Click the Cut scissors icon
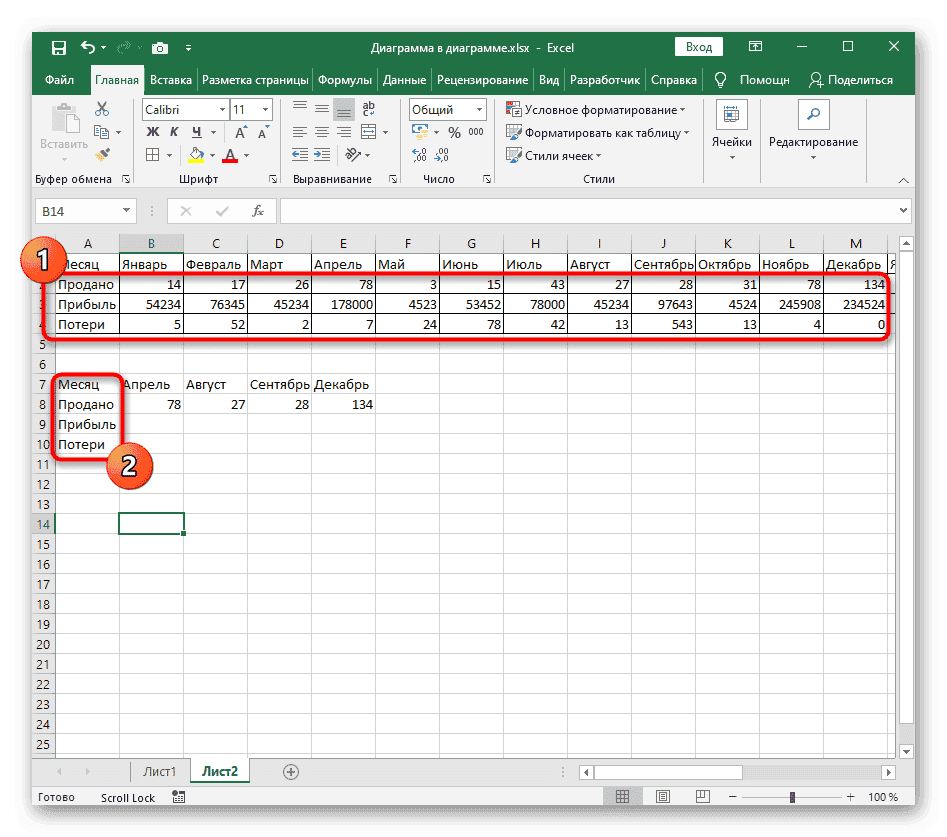 click(x=102, y=110)
